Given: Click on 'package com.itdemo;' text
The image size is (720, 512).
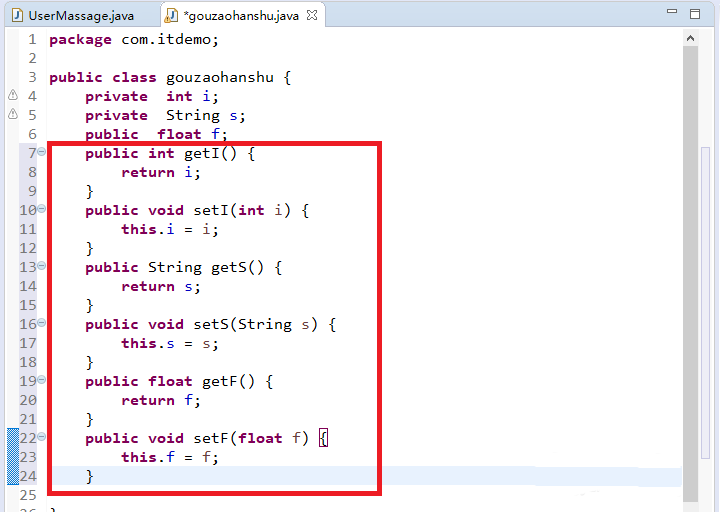Looking at the screenshot, I should coord(134,40).
